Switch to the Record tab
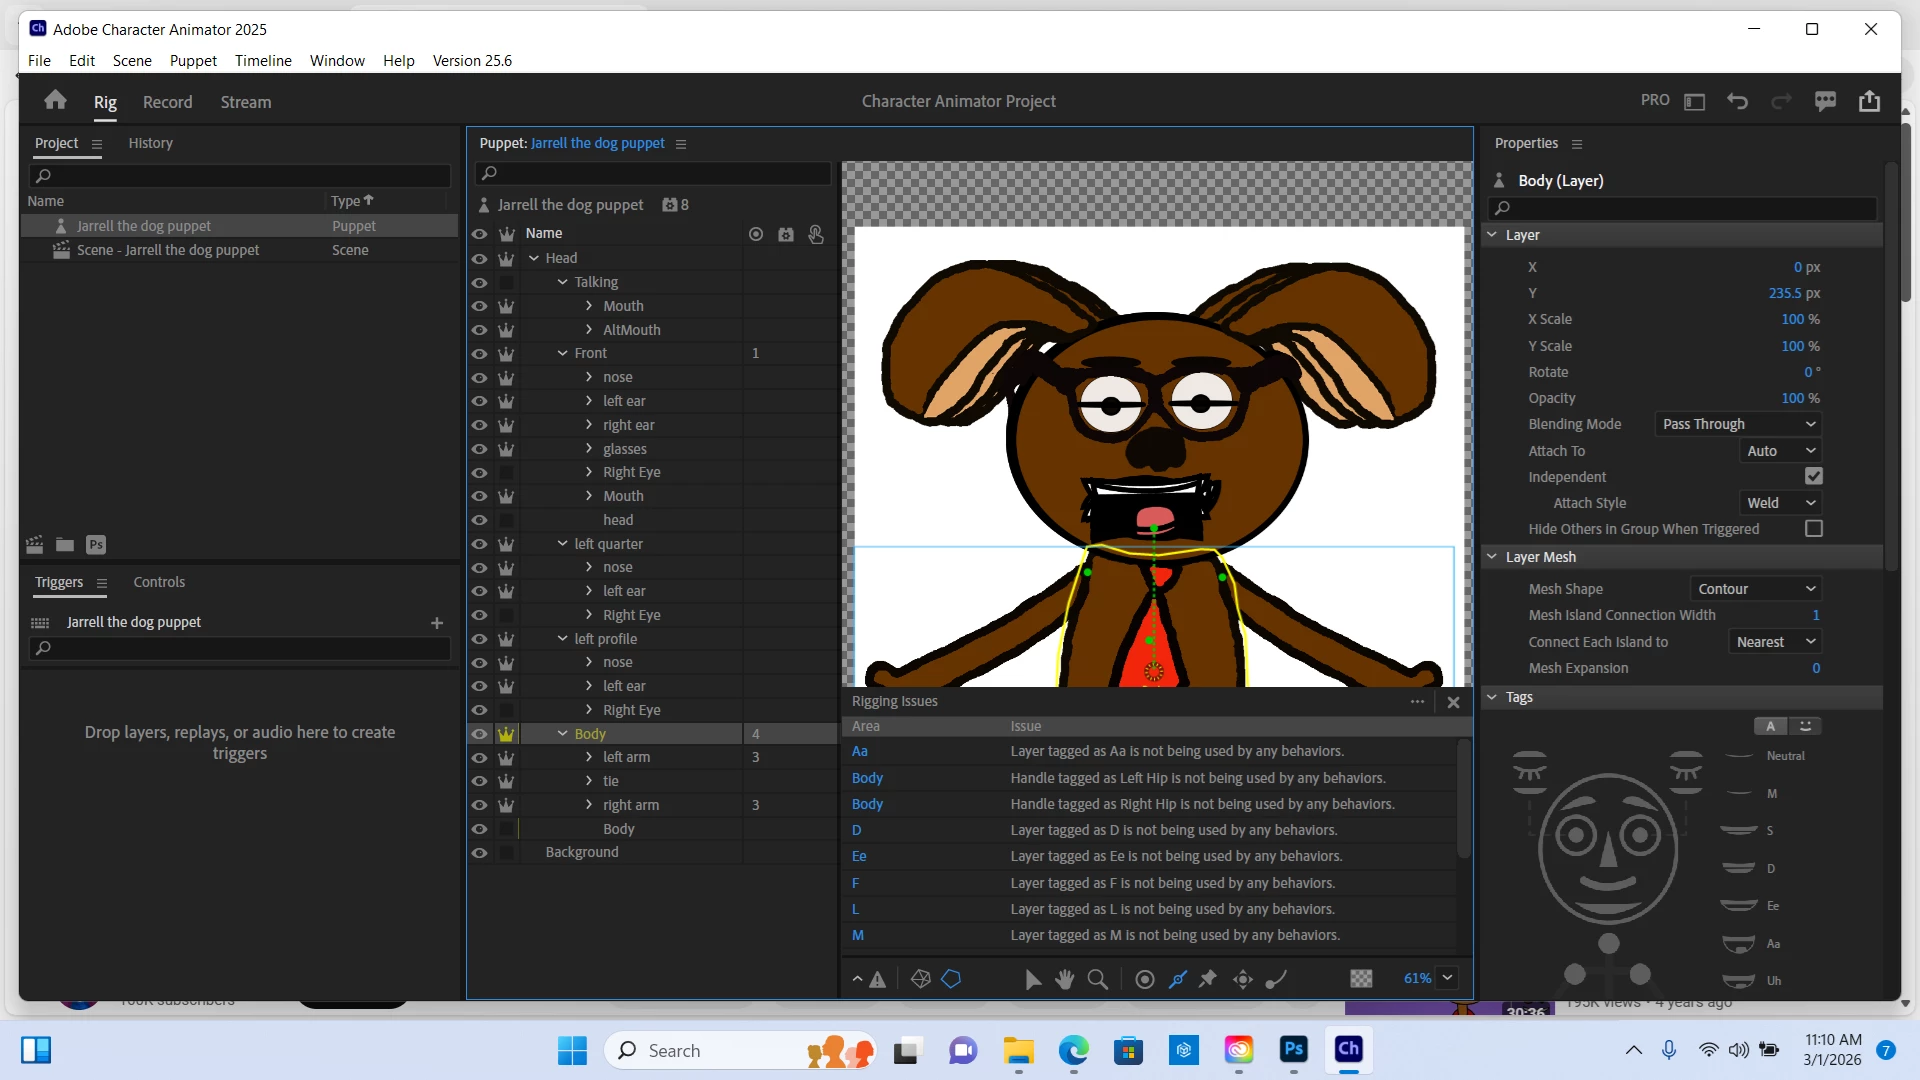 [x=167, y=102]
